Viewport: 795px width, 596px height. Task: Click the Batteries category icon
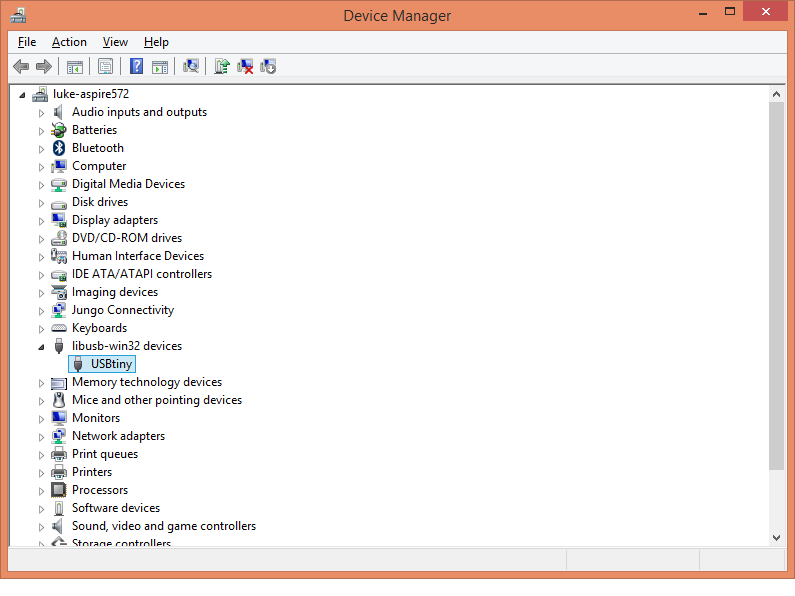click(x=59, y=130)
